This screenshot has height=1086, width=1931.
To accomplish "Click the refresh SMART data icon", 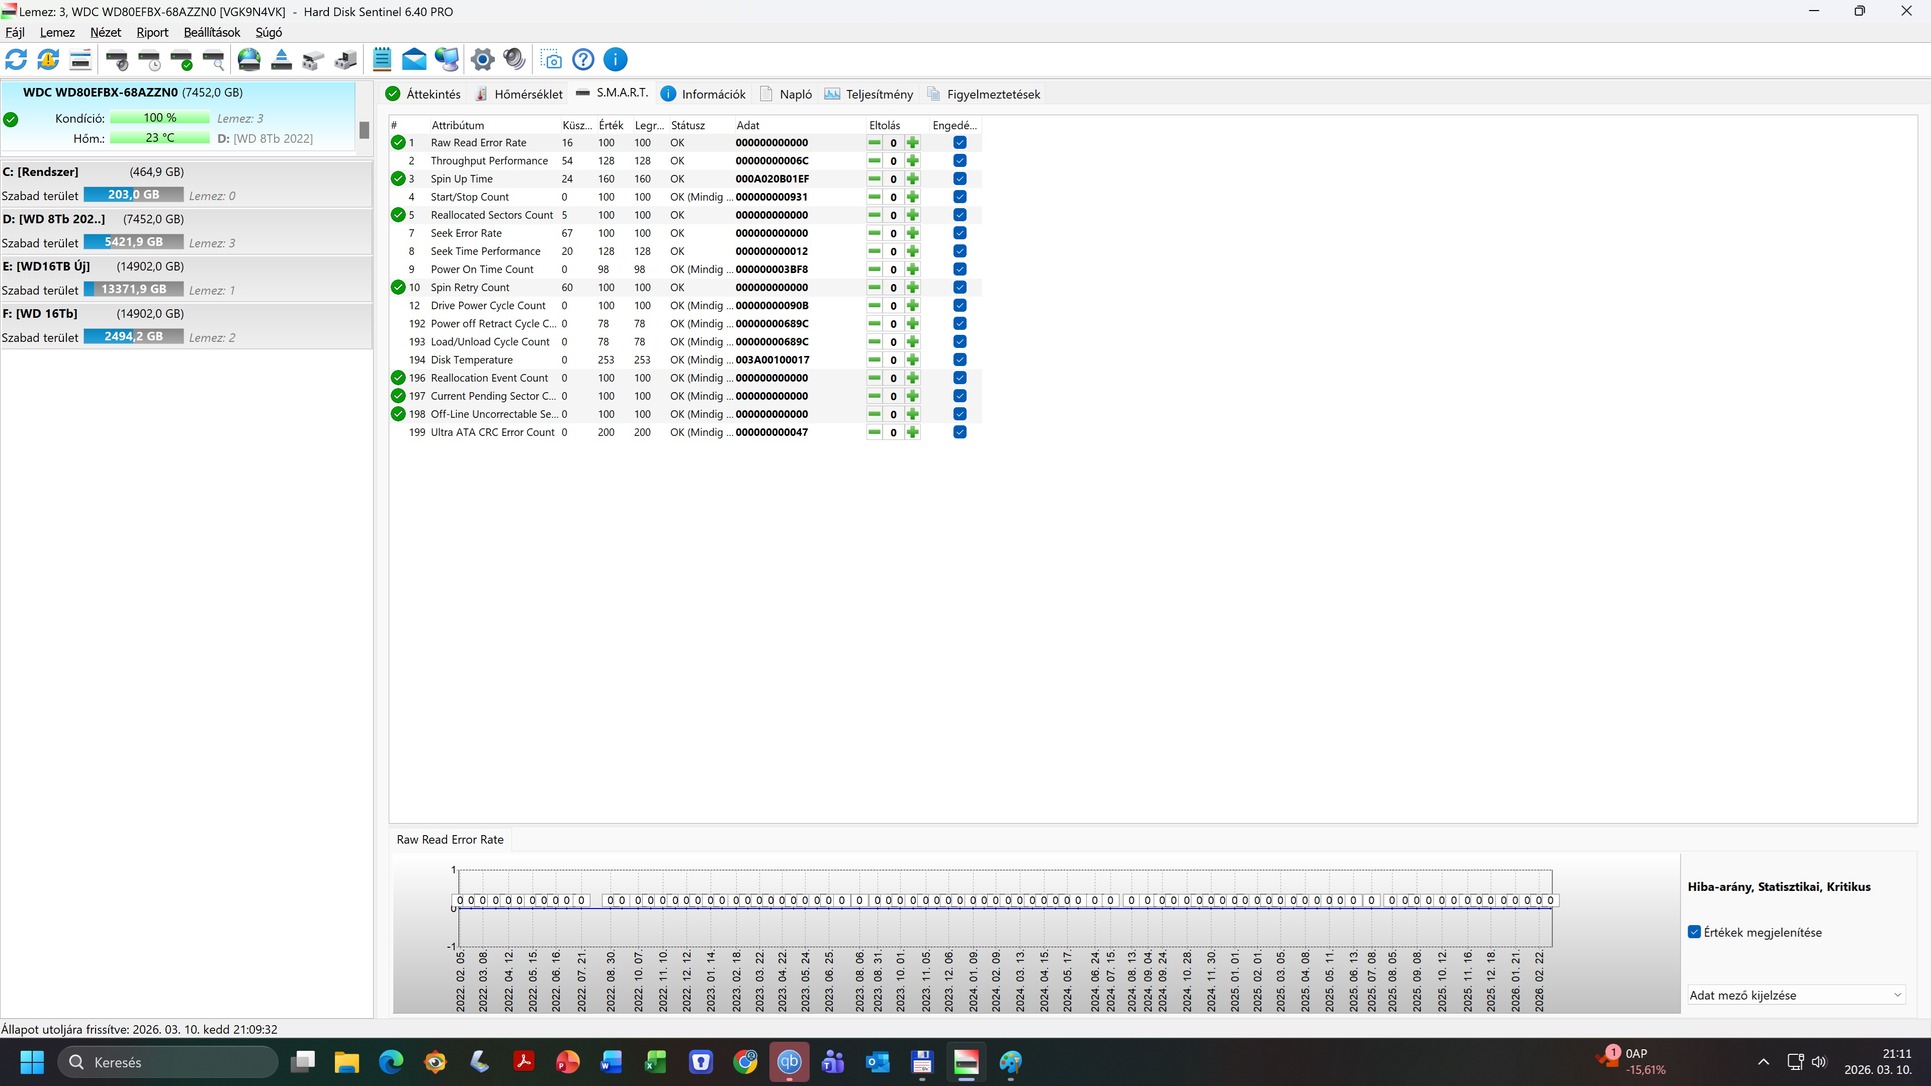I will [x=16, y=60].
